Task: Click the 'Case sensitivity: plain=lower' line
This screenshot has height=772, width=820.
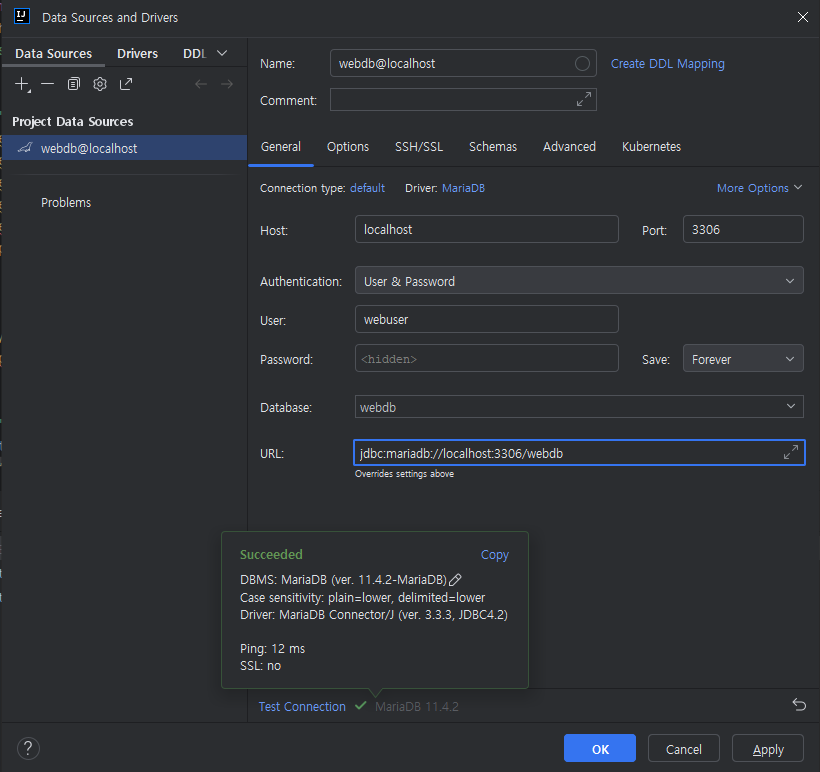Action: pos(362,597)
